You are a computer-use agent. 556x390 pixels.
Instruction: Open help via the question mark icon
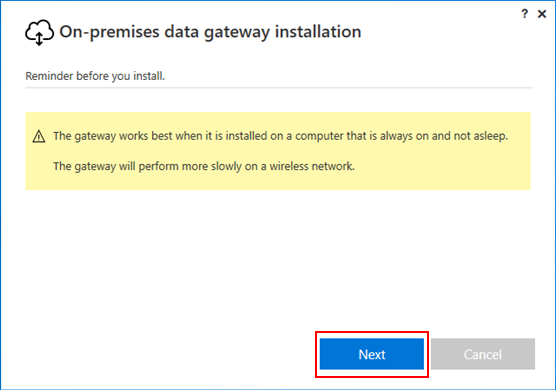[x=524, y=14]
